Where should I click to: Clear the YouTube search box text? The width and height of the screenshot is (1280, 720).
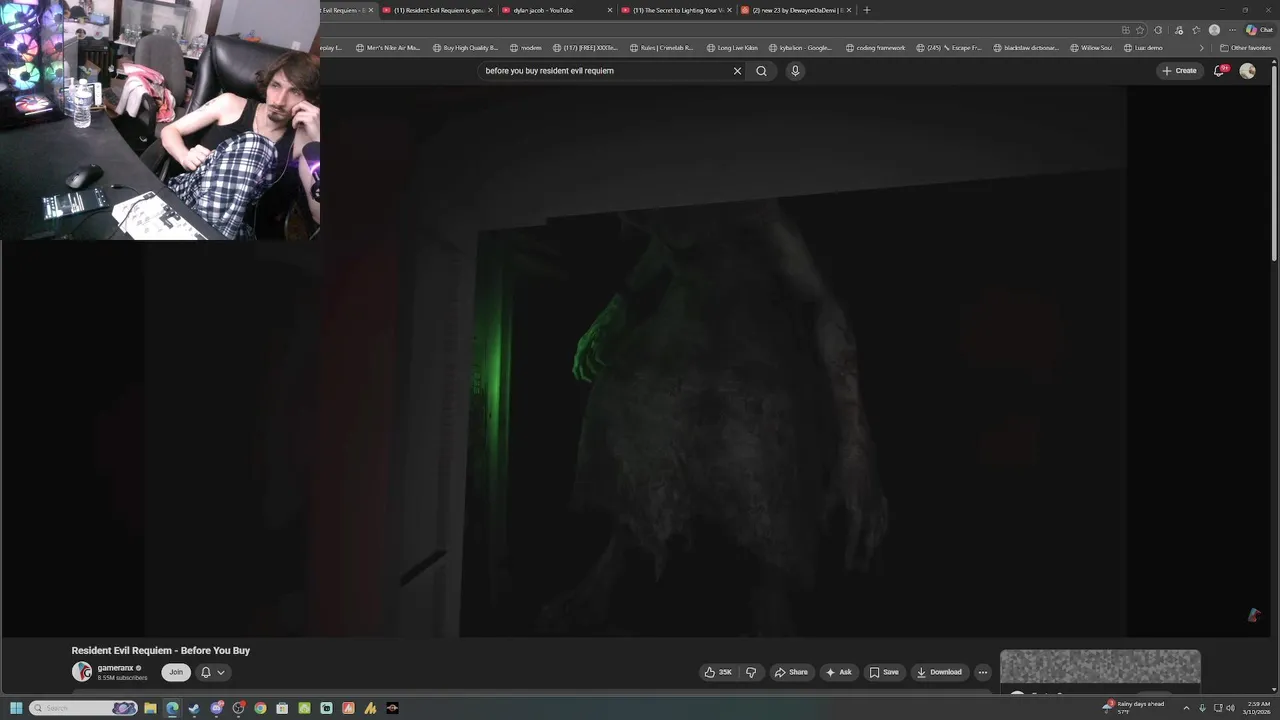[x=737, y=71]
